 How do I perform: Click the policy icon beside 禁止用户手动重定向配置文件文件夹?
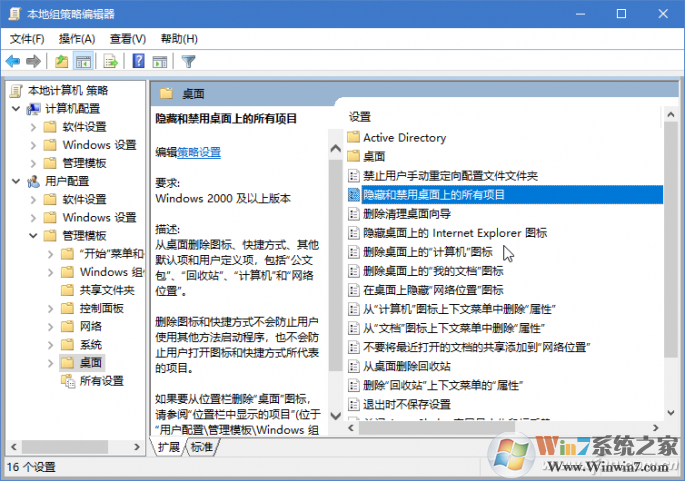[x=353, y=176]
